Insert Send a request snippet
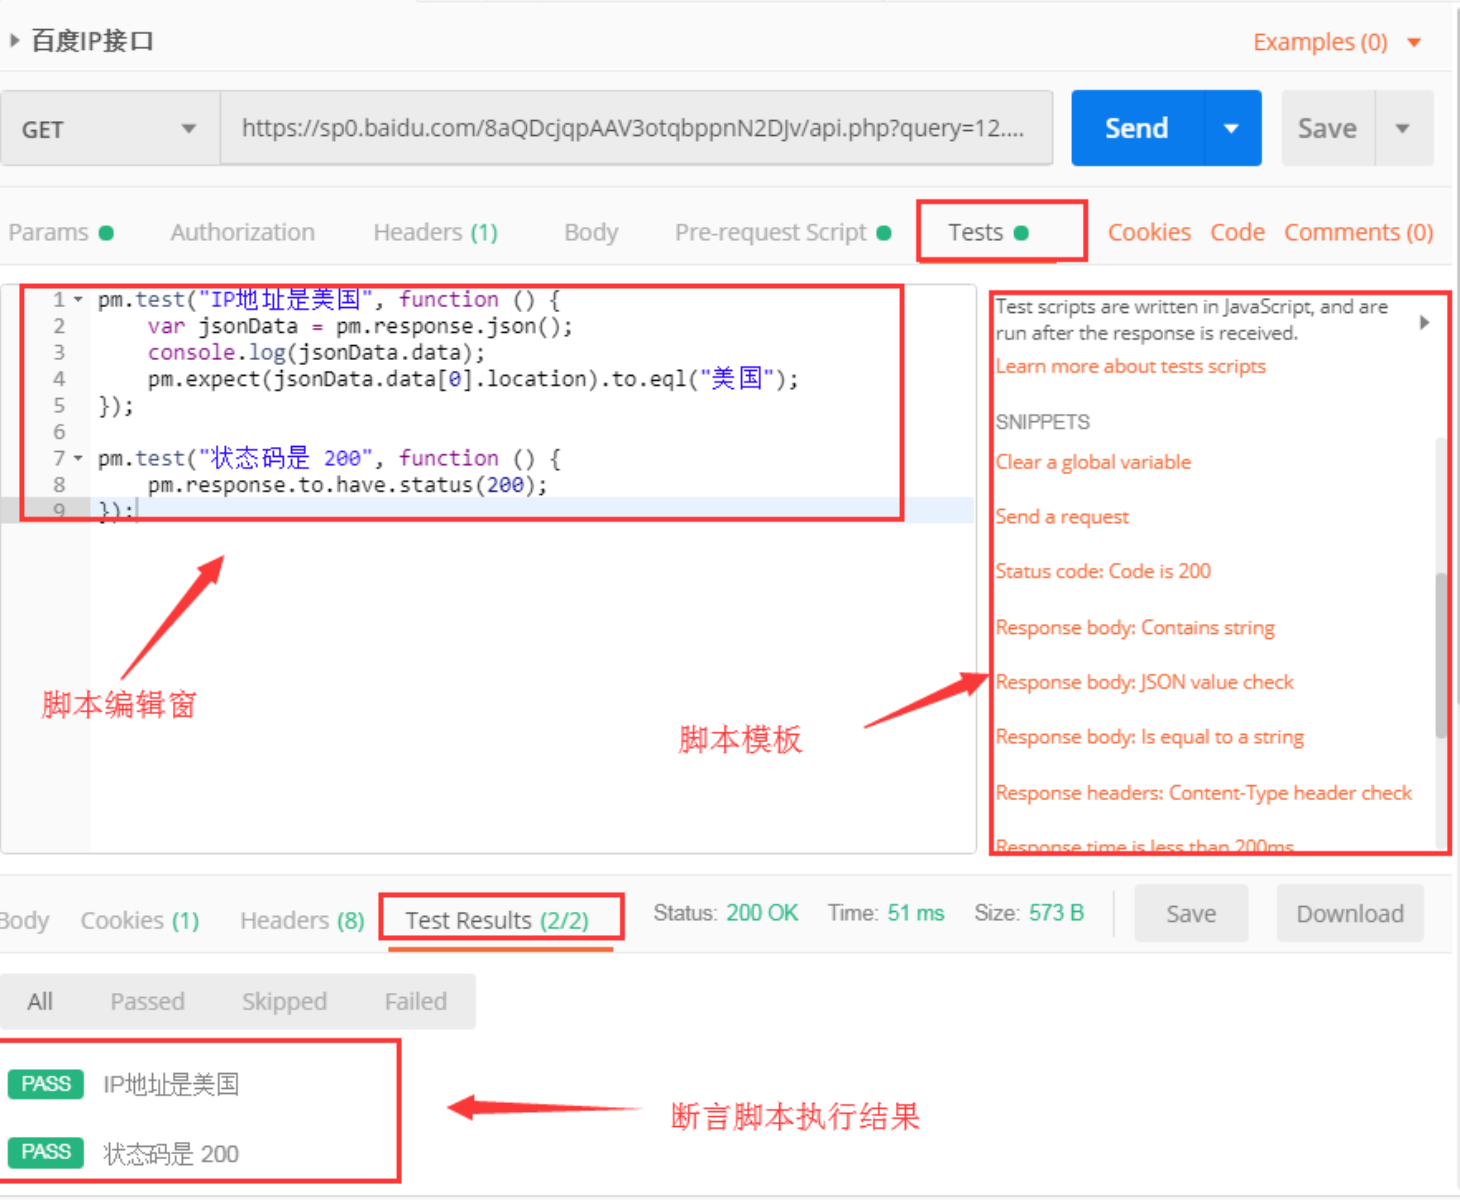 click(x=1062, y=517)
